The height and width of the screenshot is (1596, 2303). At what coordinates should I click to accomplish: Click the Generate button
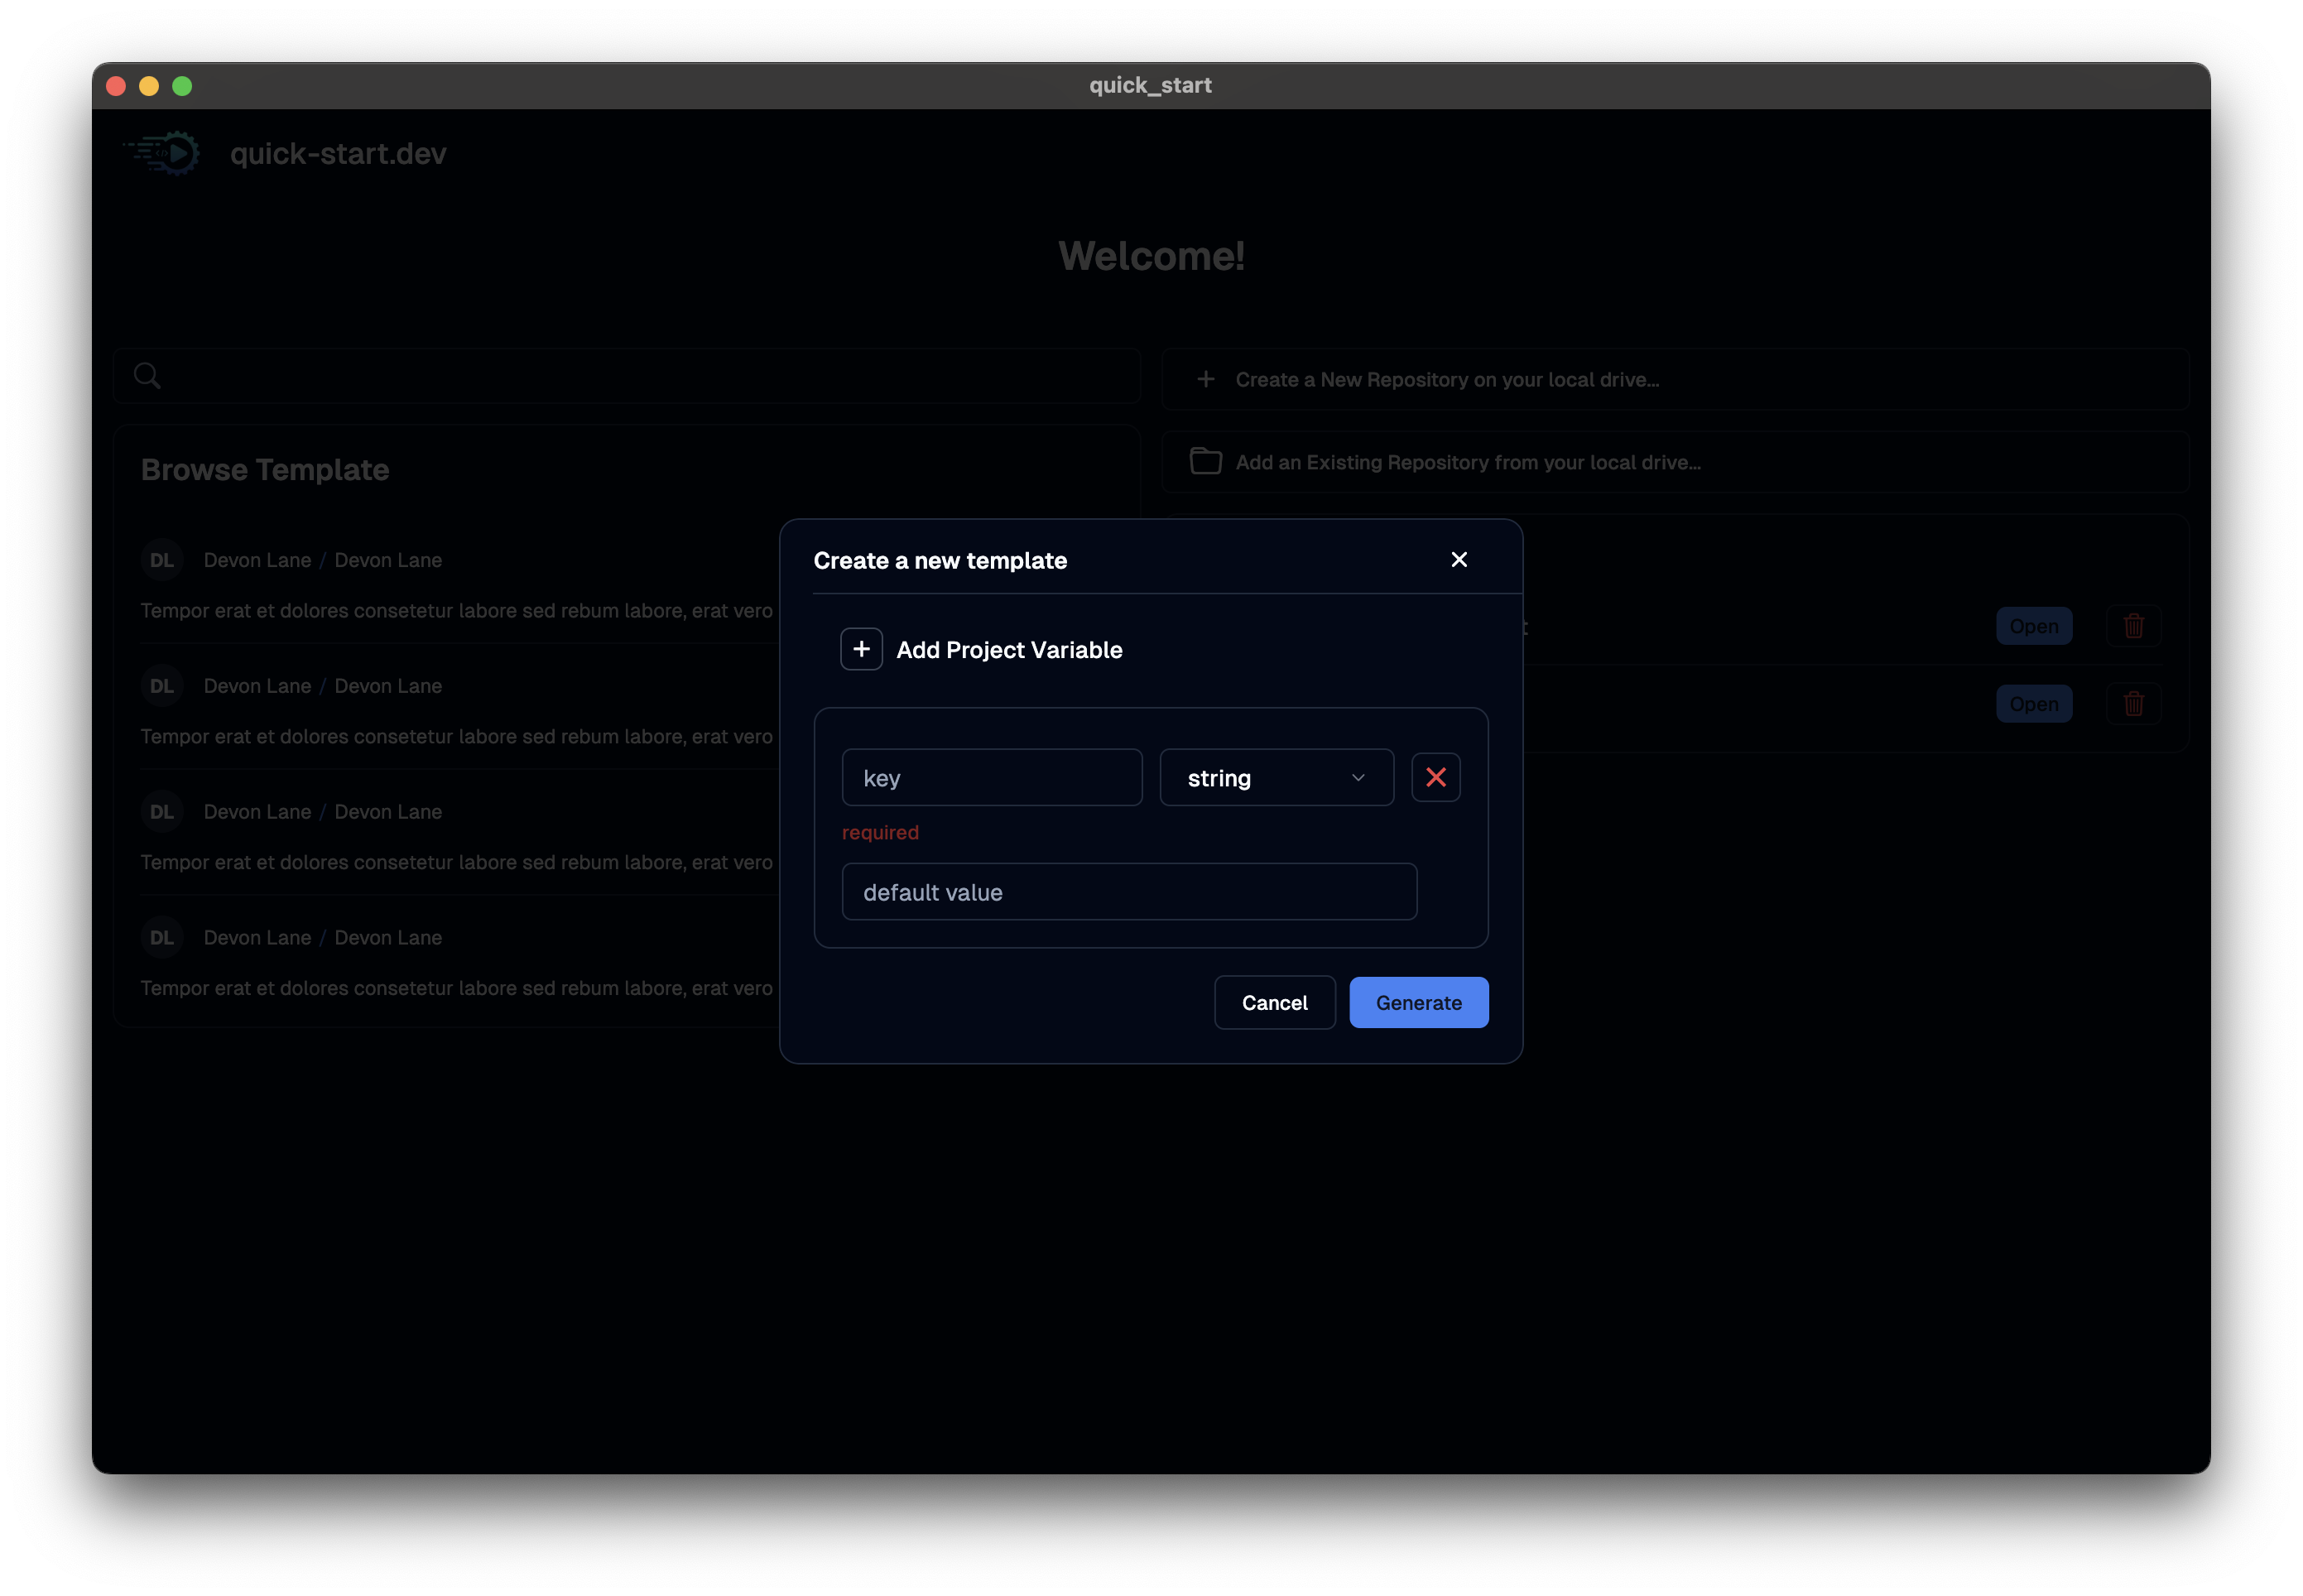1418,1002
